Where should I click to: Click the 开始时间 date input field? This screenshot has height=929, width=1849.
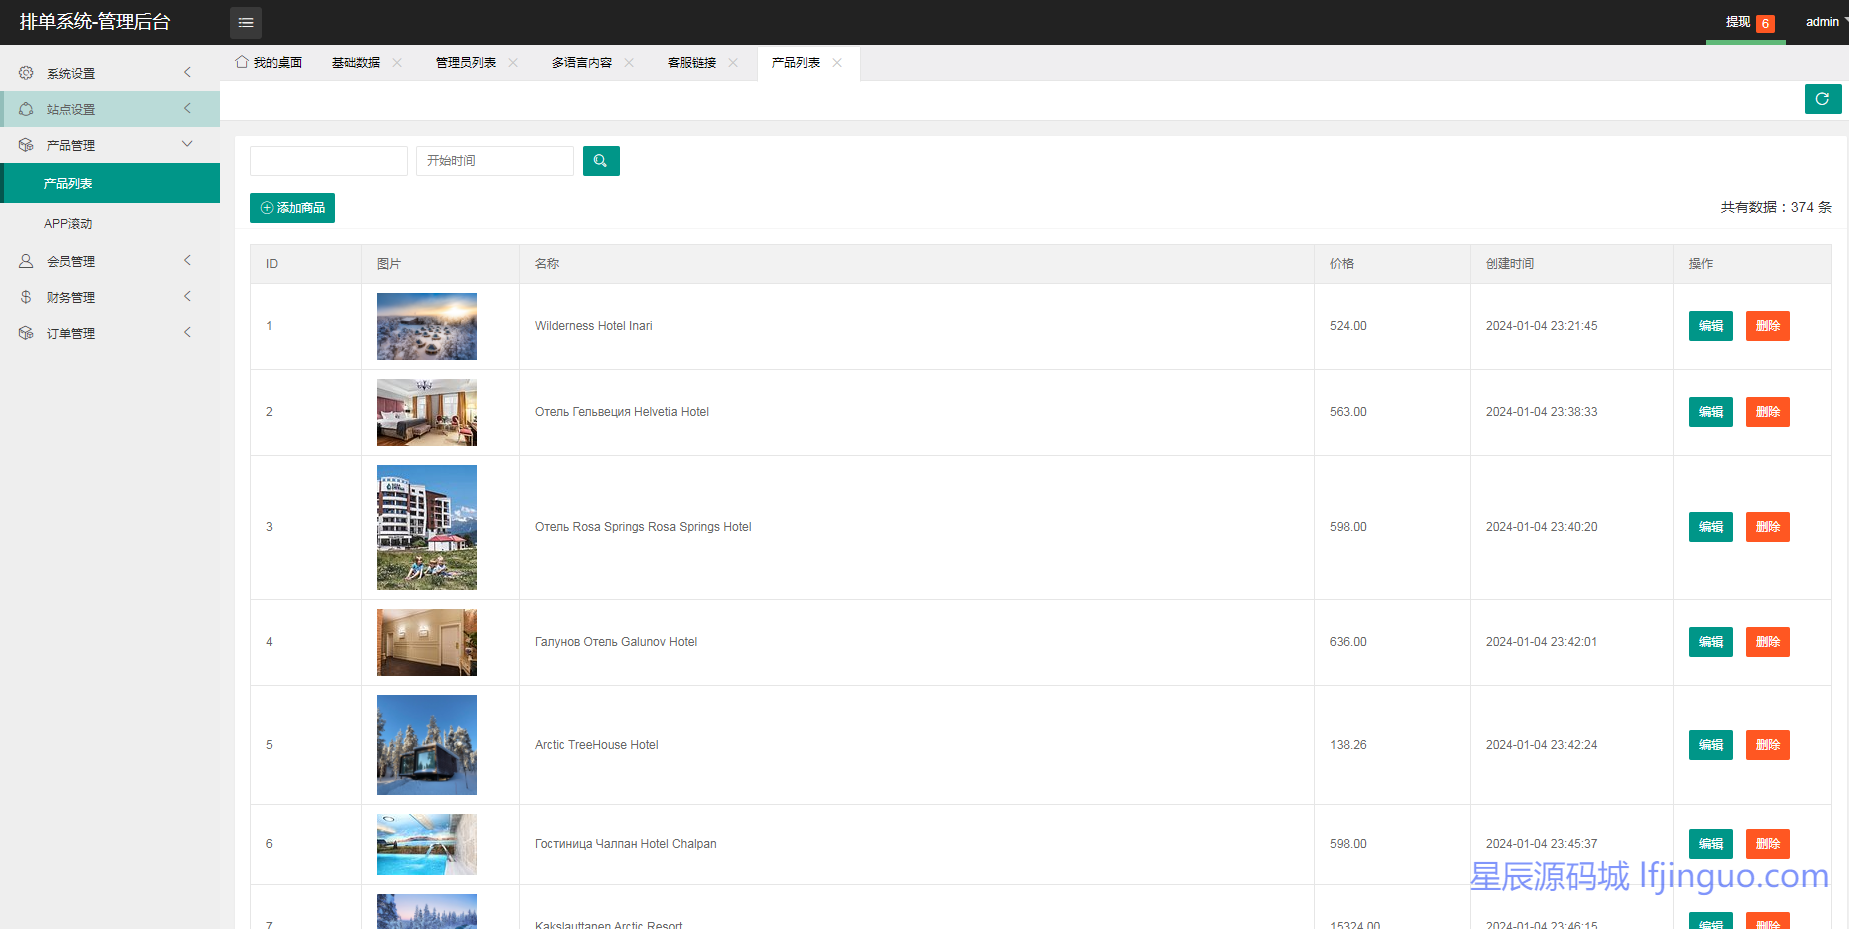[x=494, y=161]
